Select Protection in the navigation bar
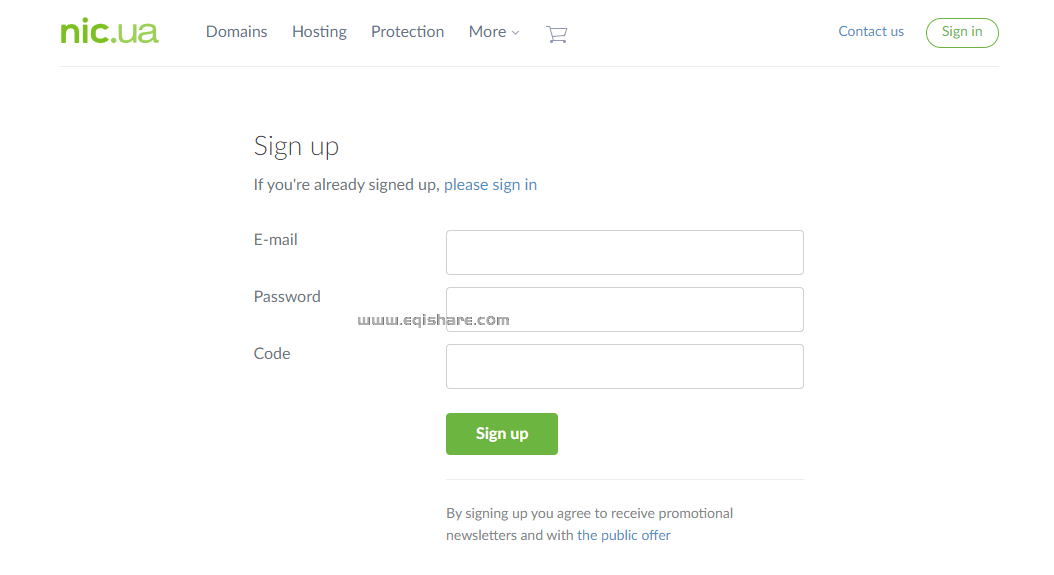The image size is (1054, 575). [x=407, y=32]
